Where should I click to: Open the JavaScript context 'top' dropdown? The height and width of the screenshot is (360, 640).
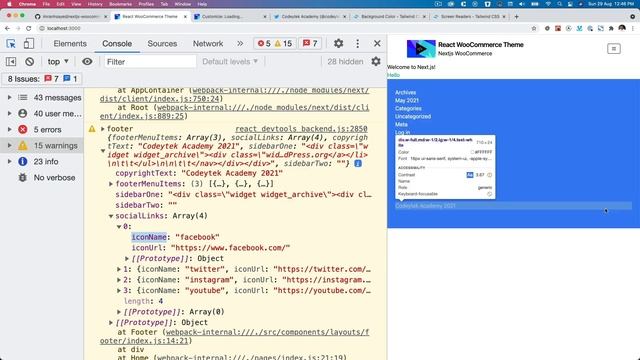click(x=58, y=62)
